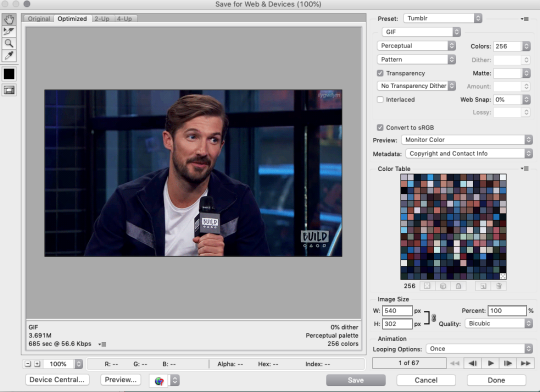The width and height of the screenshot is (540, 392).
Task: Click the Preview button
Action: pyautogui.click(x=121, y=380)
